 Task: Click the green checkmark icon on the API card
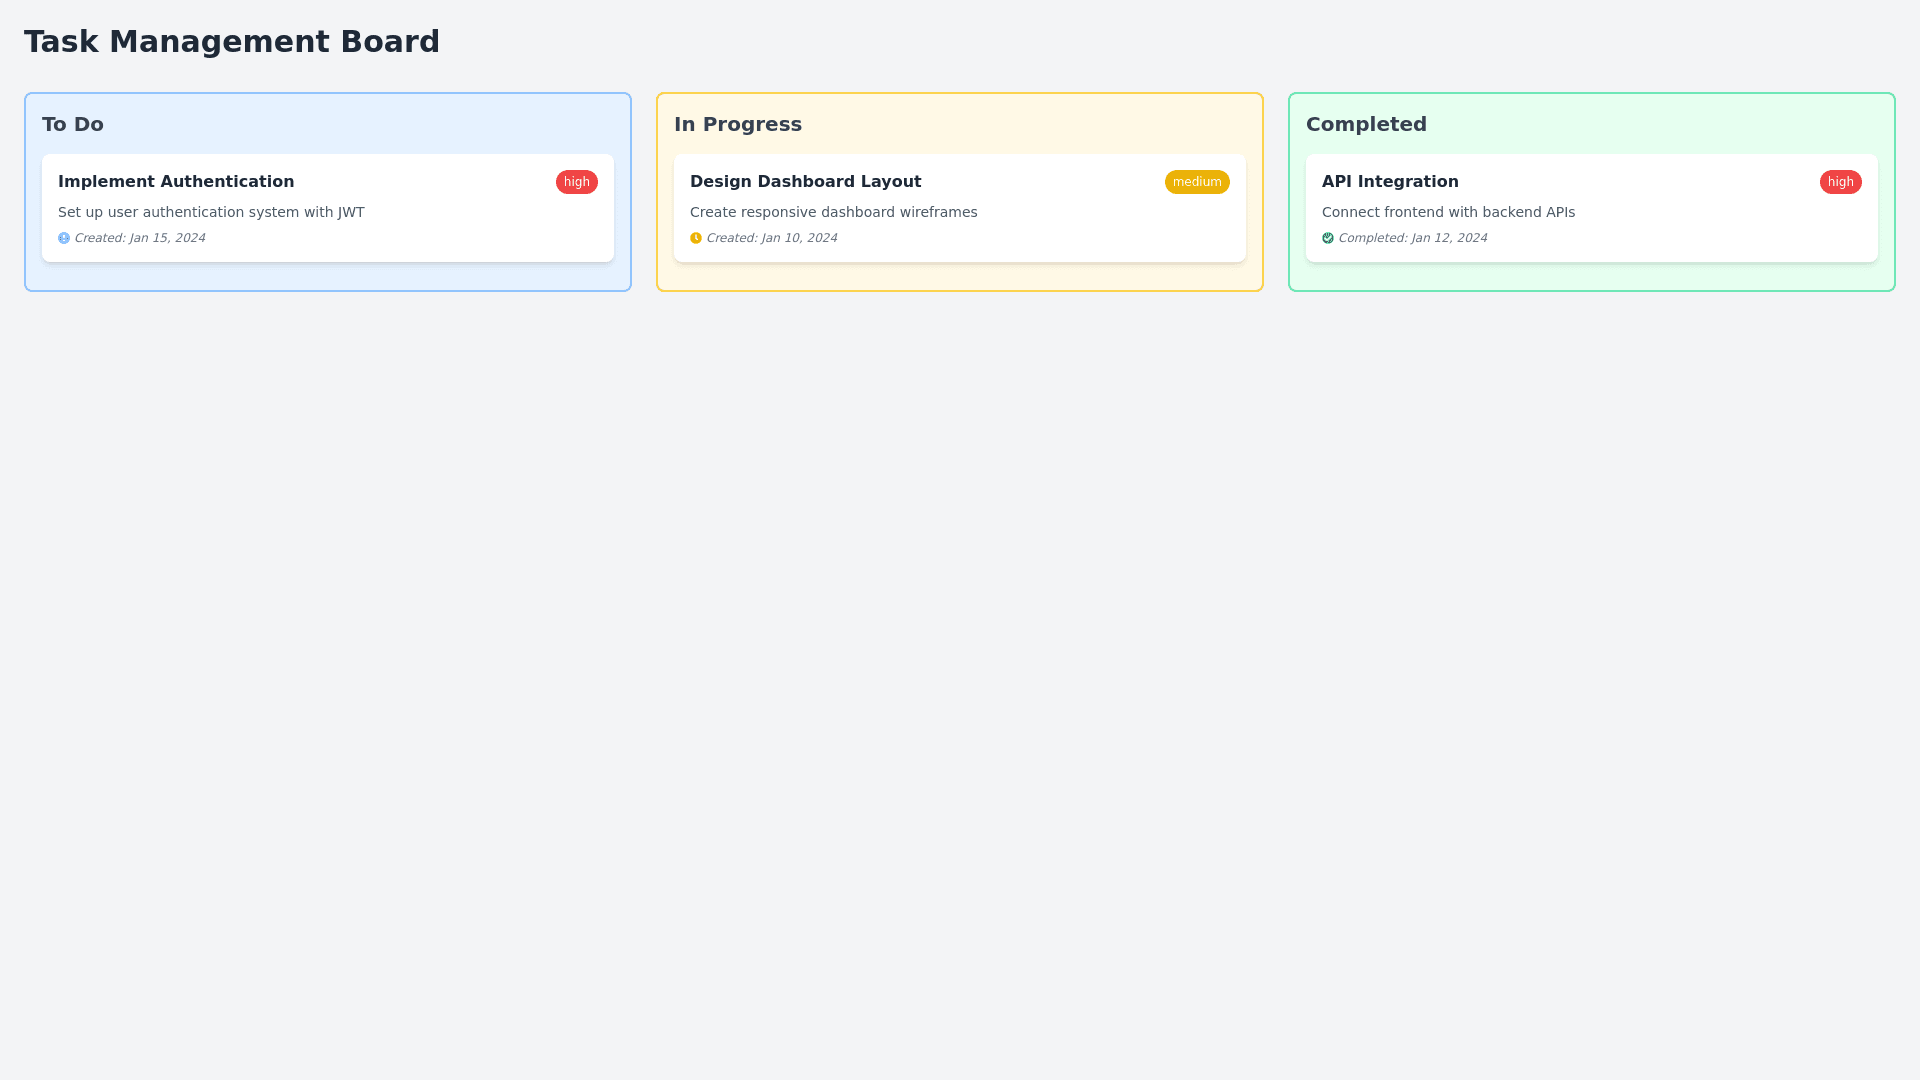coord(1328,238)
